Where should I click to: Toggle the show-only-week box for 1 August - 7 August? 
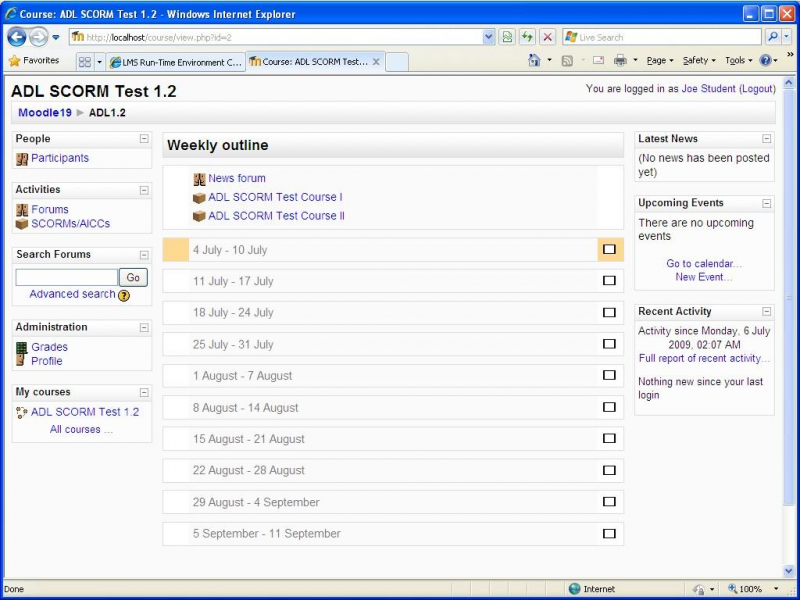pyautogui.click(x=609, y=375)
